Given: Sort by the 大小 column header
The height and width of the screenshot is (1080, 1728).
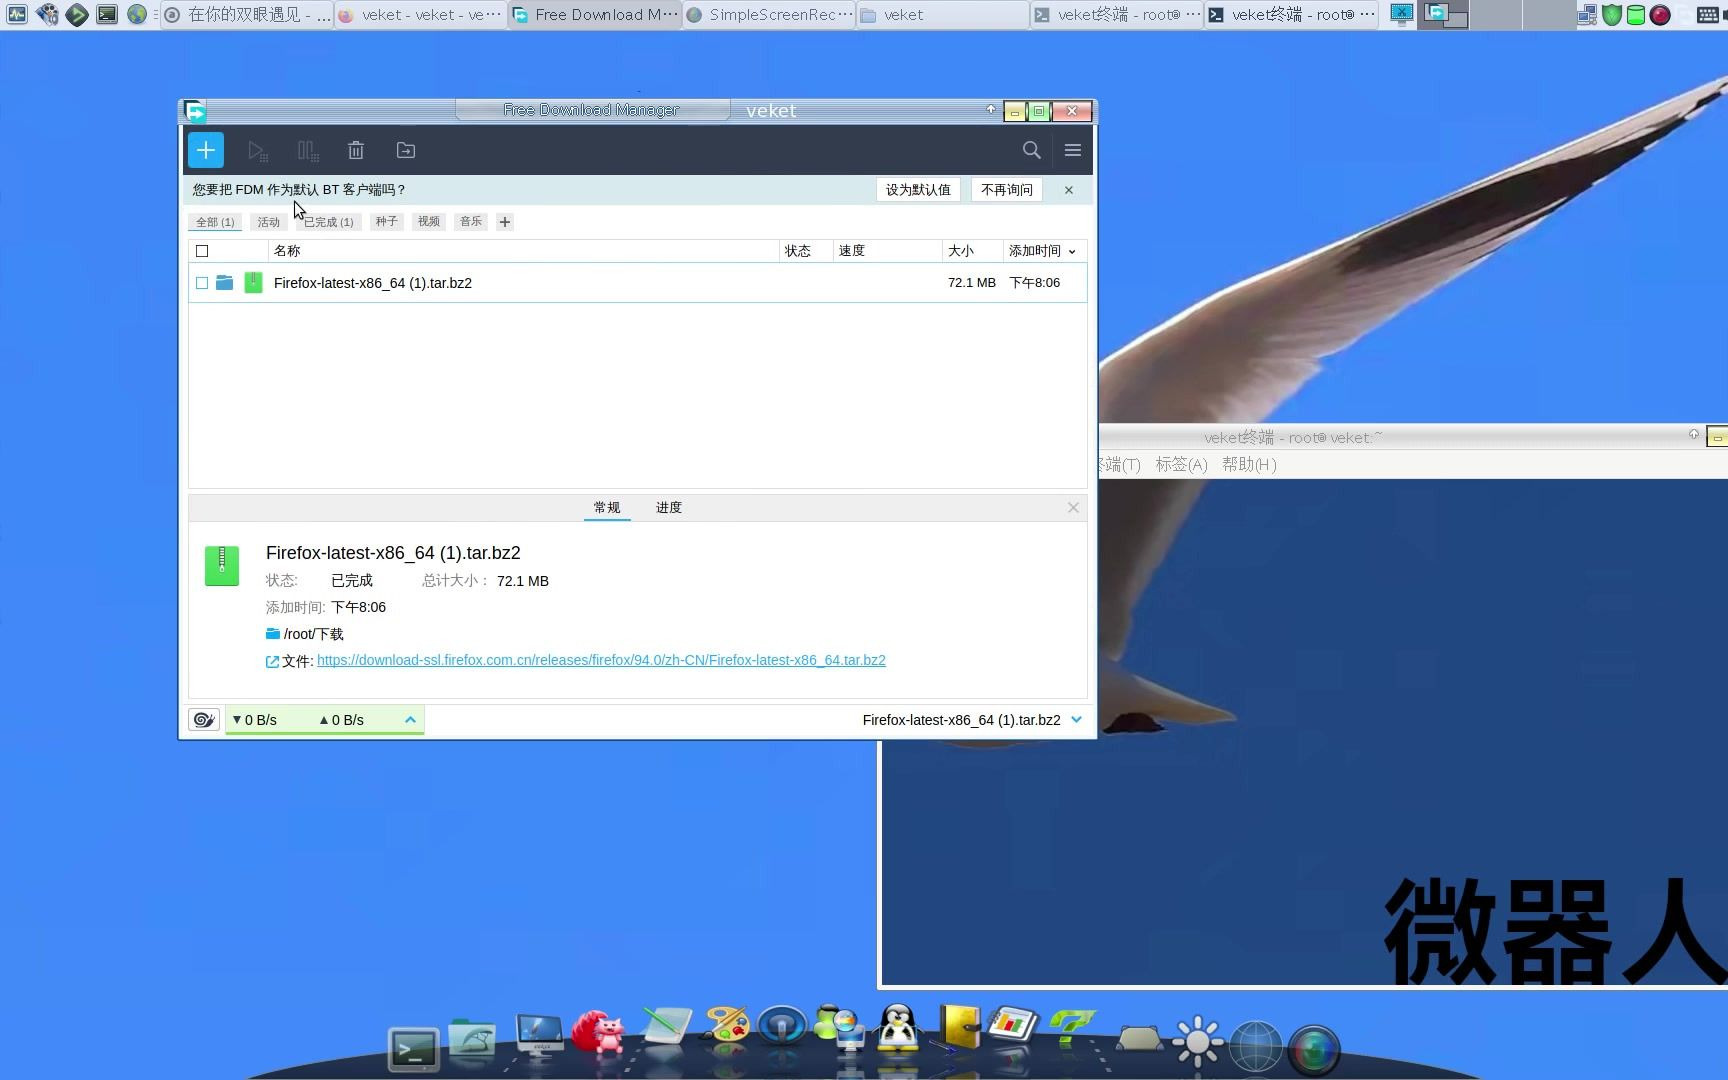Looking at the screenshot, I should point(973,251).
